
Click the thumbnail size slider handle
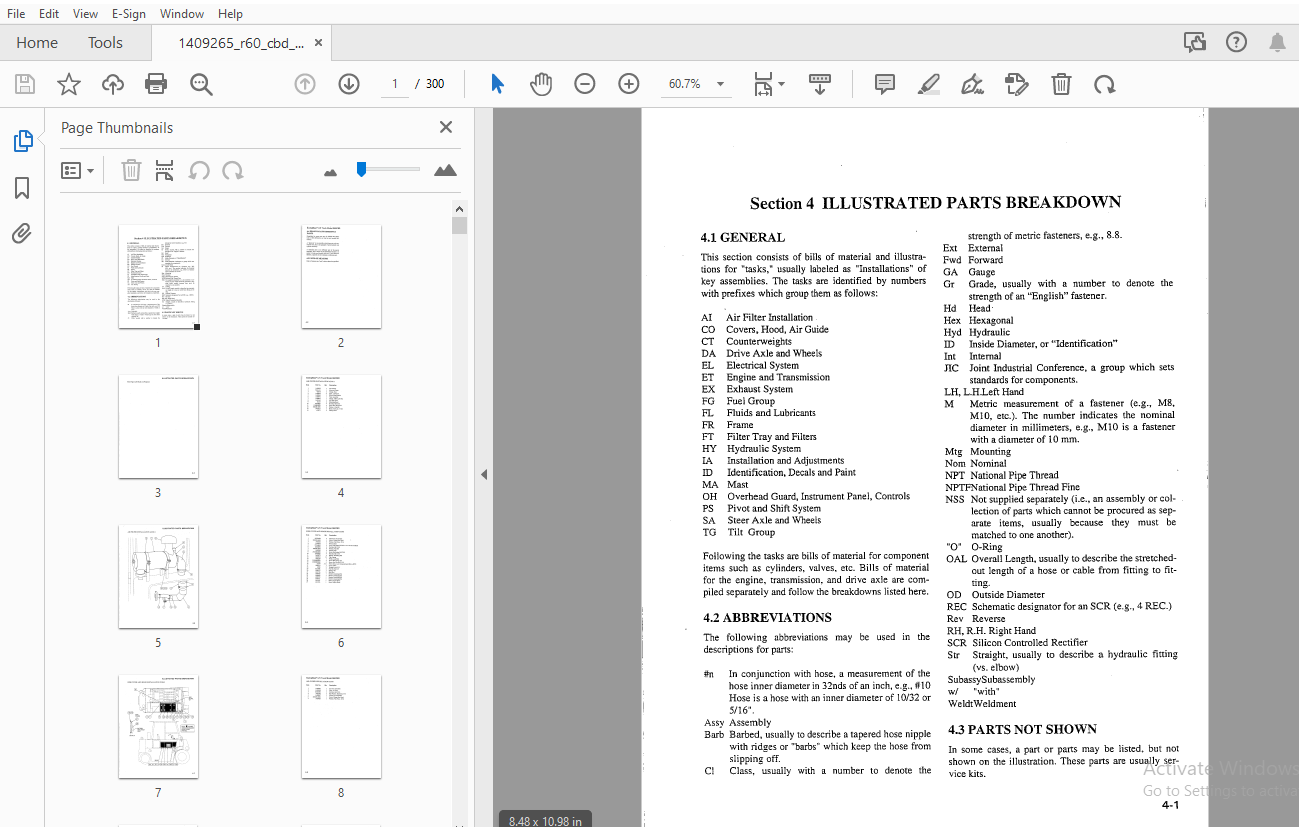click(361, 169)
